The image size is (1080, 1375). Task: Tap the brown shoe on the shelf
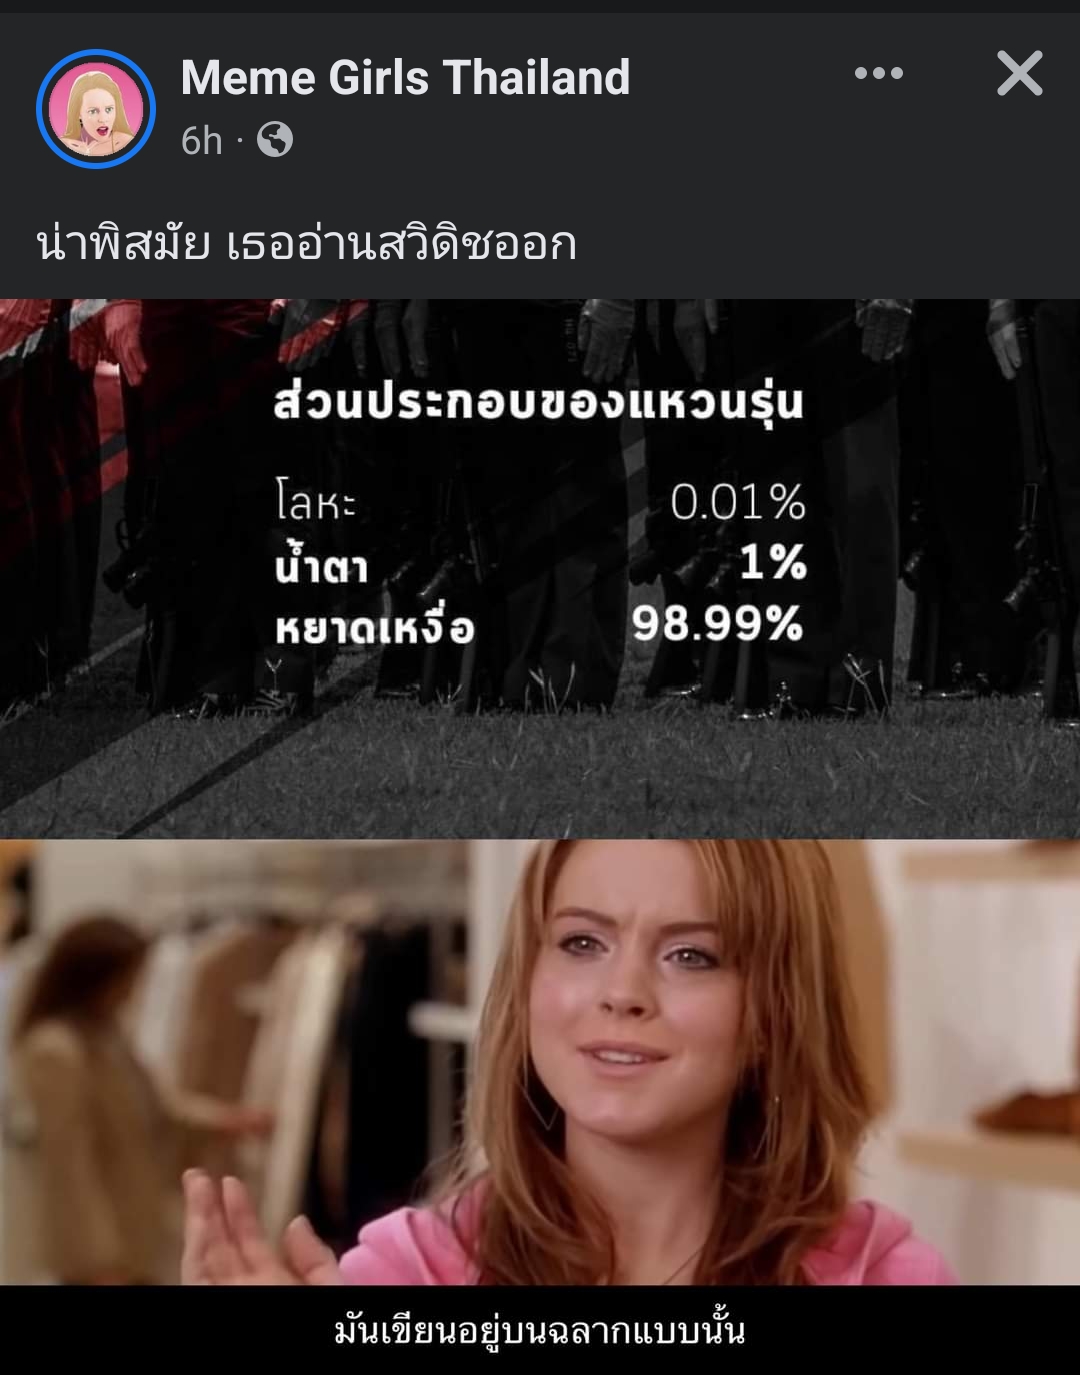click(x=1030, y=1112)
